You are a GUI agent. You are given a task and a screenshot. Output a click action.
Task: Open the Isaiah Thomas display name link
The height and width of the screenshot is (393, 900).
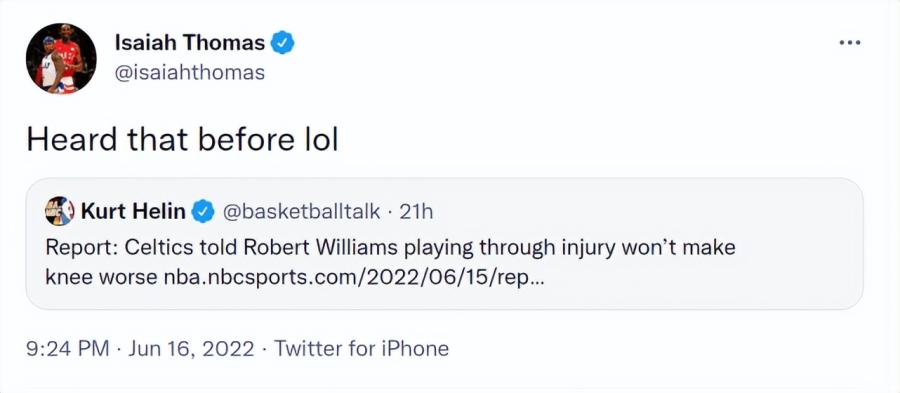(190, 42)
